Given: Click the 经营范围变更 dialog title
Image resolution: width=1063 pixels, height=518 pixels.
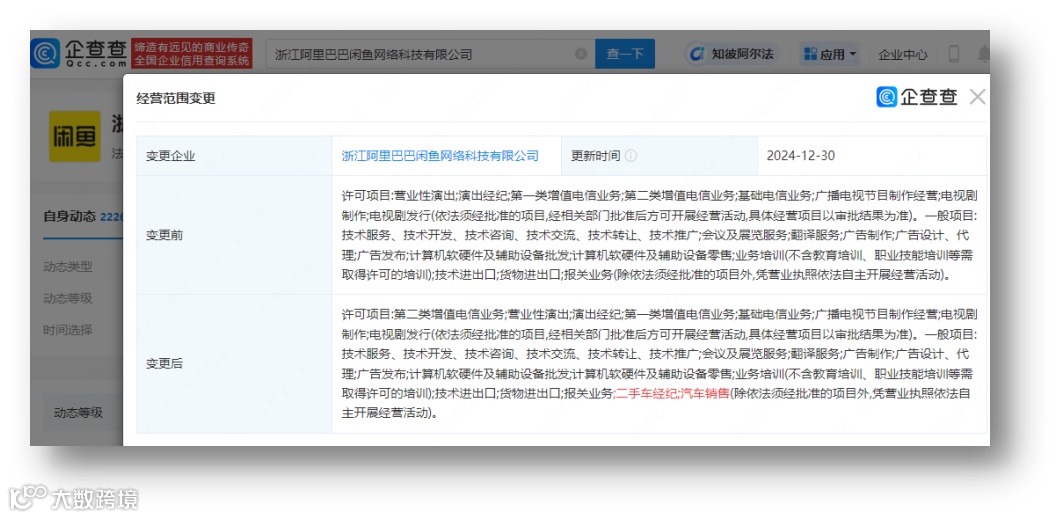Looking at the screenshot, I should (176, 98).
